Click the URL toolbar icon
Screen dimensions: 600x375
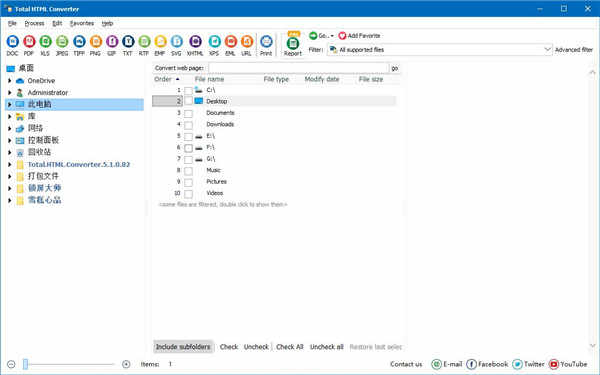click(x=247, y=41)
